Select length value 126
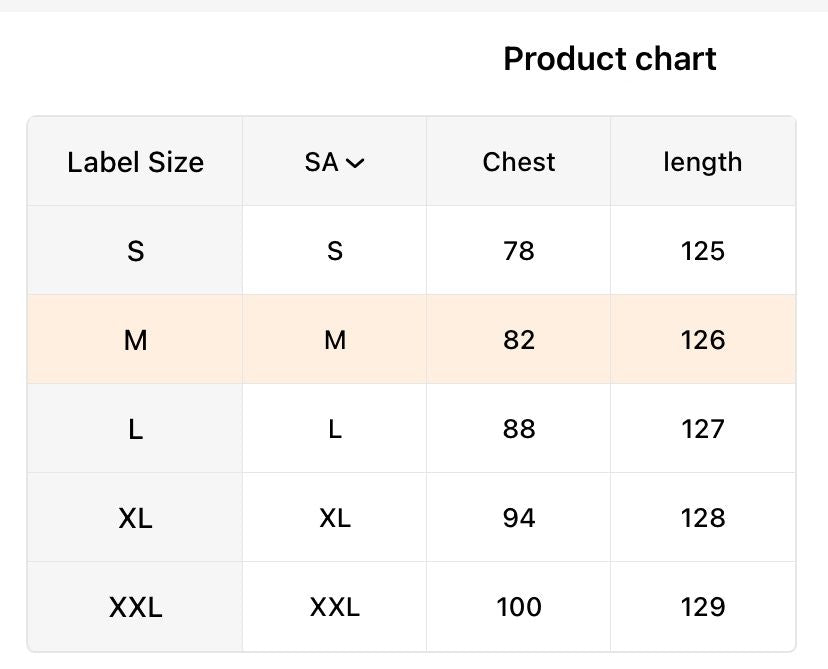 [702, 340]
